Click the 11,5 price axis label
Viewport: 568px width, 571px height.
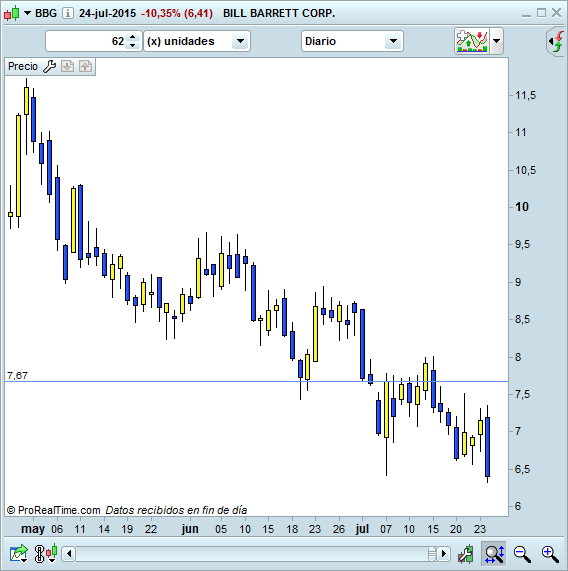[525, 95]
